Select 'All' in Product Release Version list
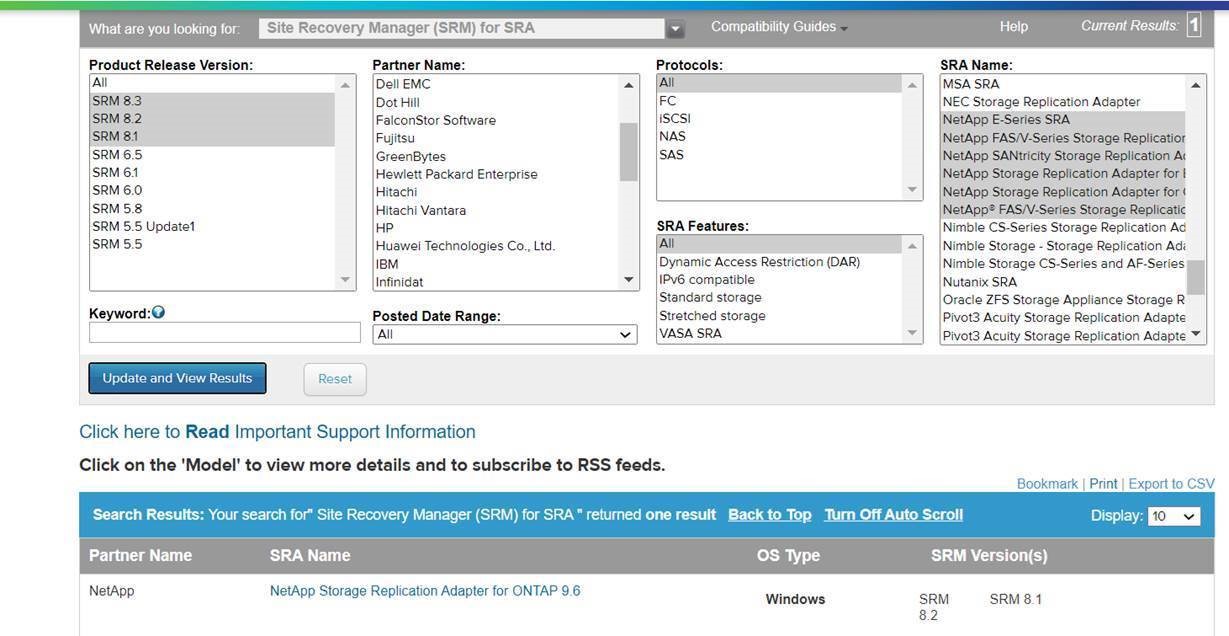Image resolution: width=1229 pixels, height=636 pixels. click(213, 83)
